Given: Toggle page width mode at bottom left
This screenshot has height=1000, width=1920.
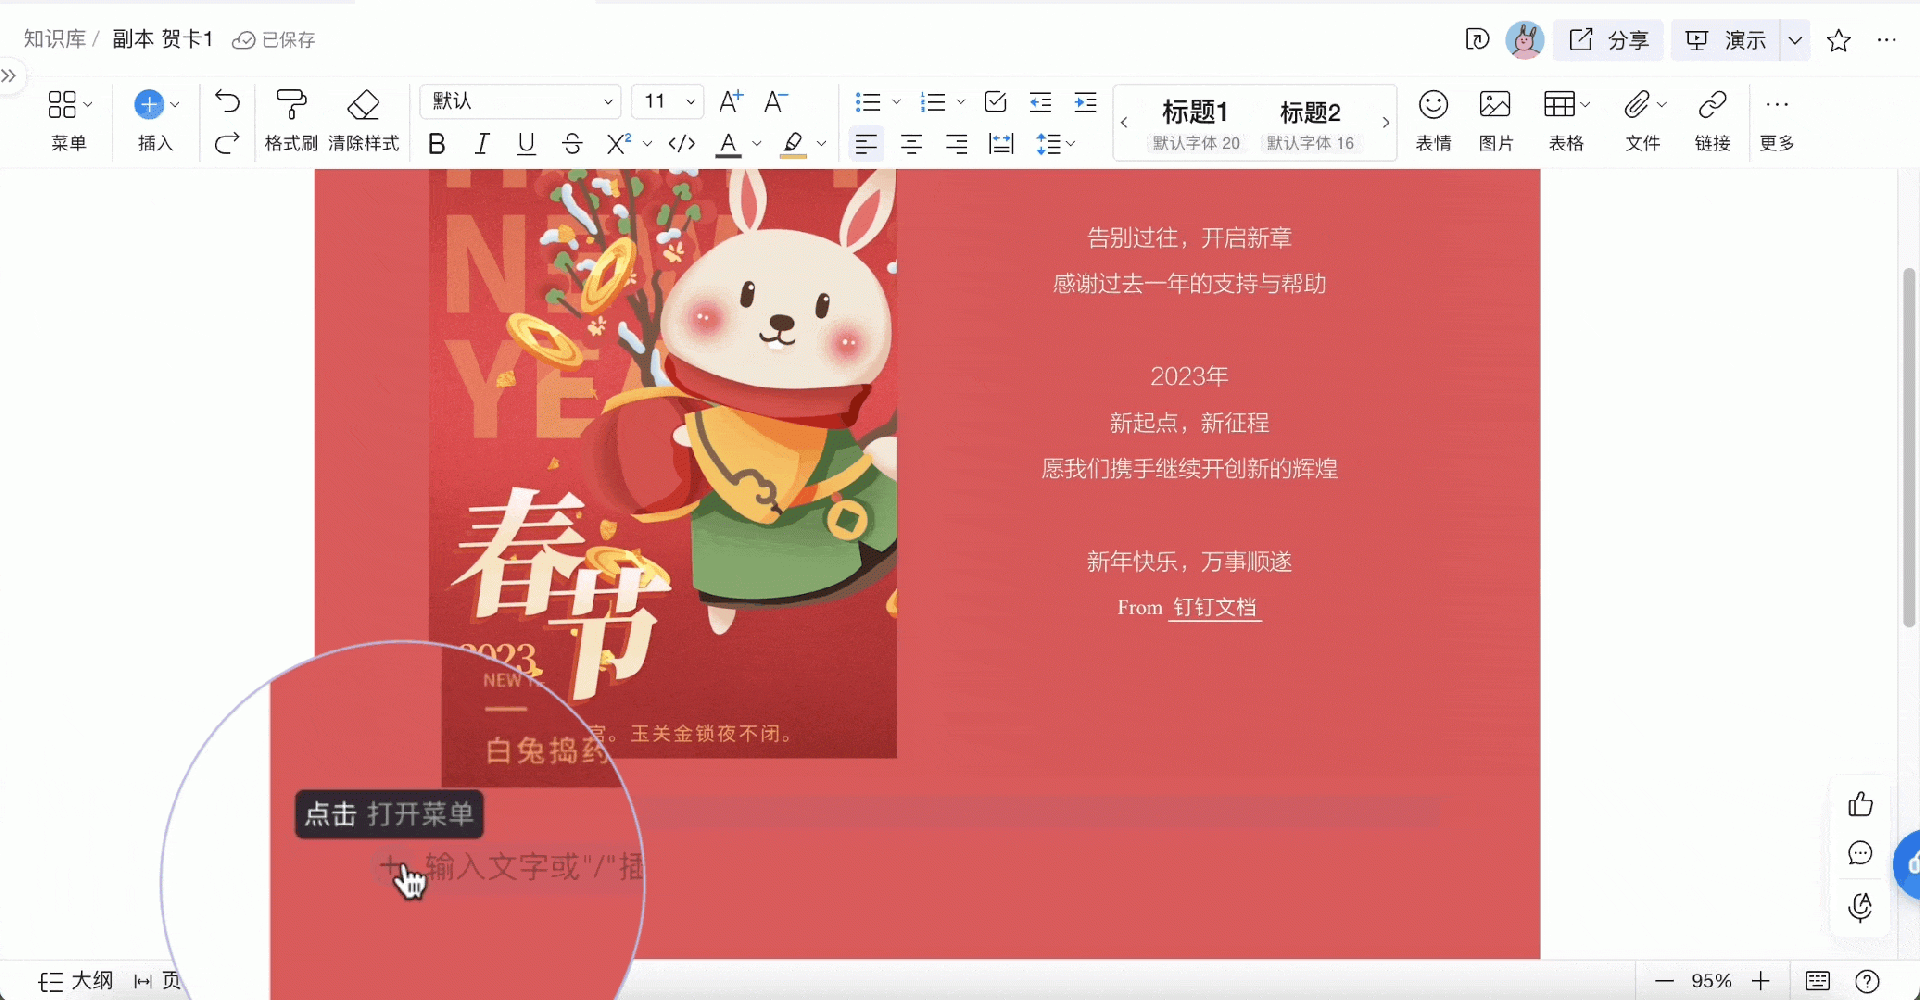Looking at the screenshot, I should pyautogui.click(x=157, y=981).
